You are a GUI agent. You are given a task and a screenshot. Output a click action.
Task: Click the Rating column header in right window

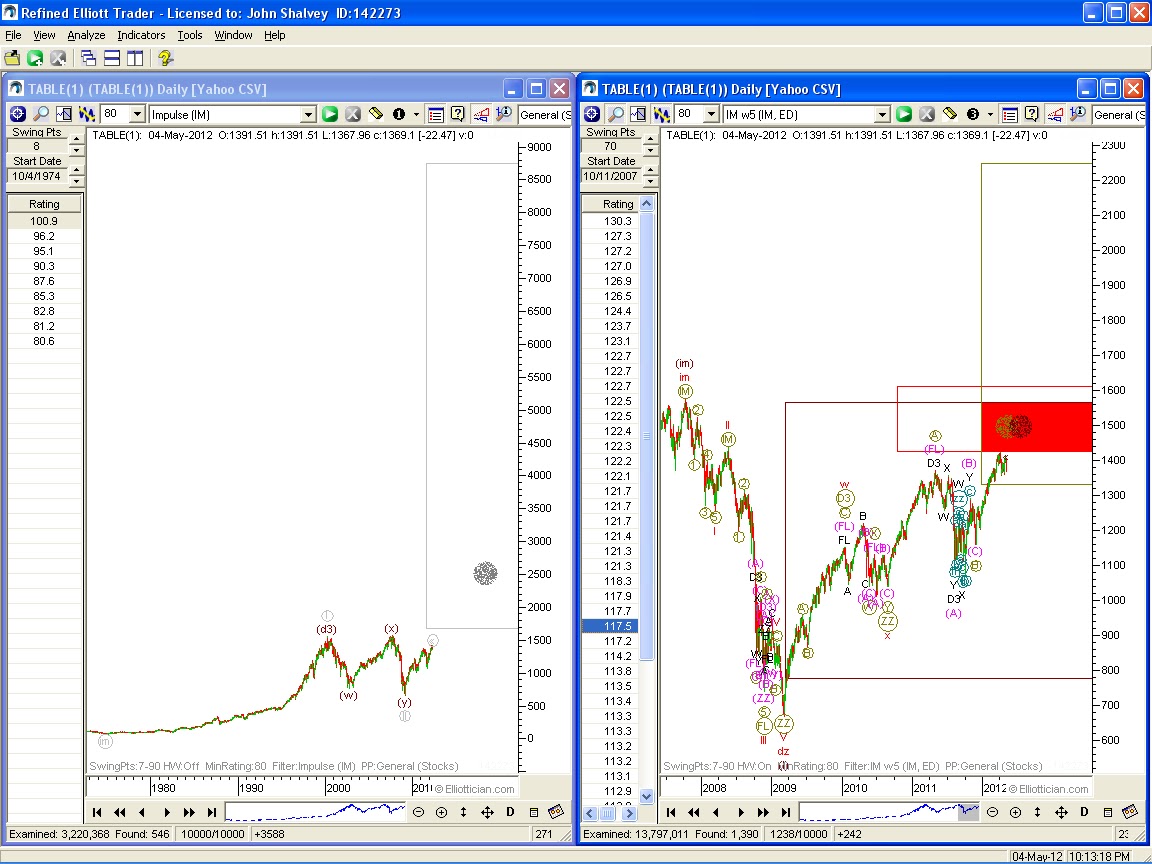[x=611, y=204]
